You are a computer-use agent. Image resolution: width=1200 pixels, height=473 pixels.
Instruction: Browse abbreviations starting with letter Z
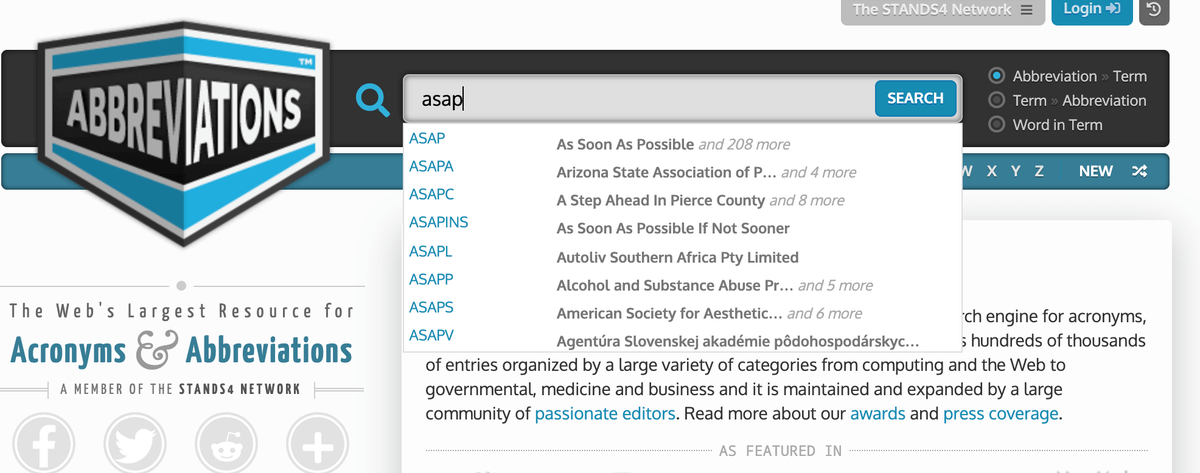[x=1040, y=171]
